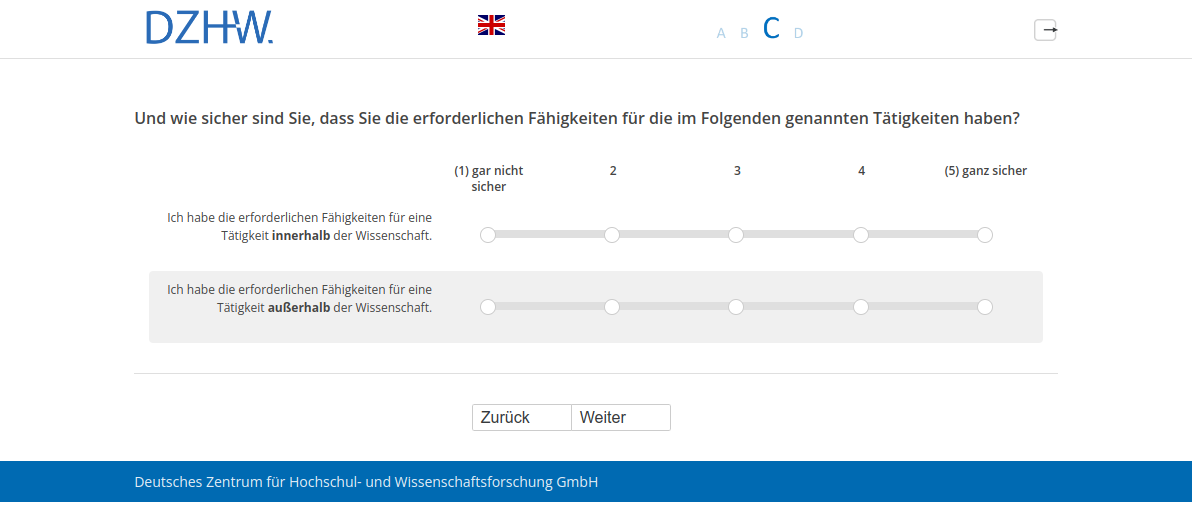Go to section B in progress indicator

pyautogui.click(x=744, y=33)
